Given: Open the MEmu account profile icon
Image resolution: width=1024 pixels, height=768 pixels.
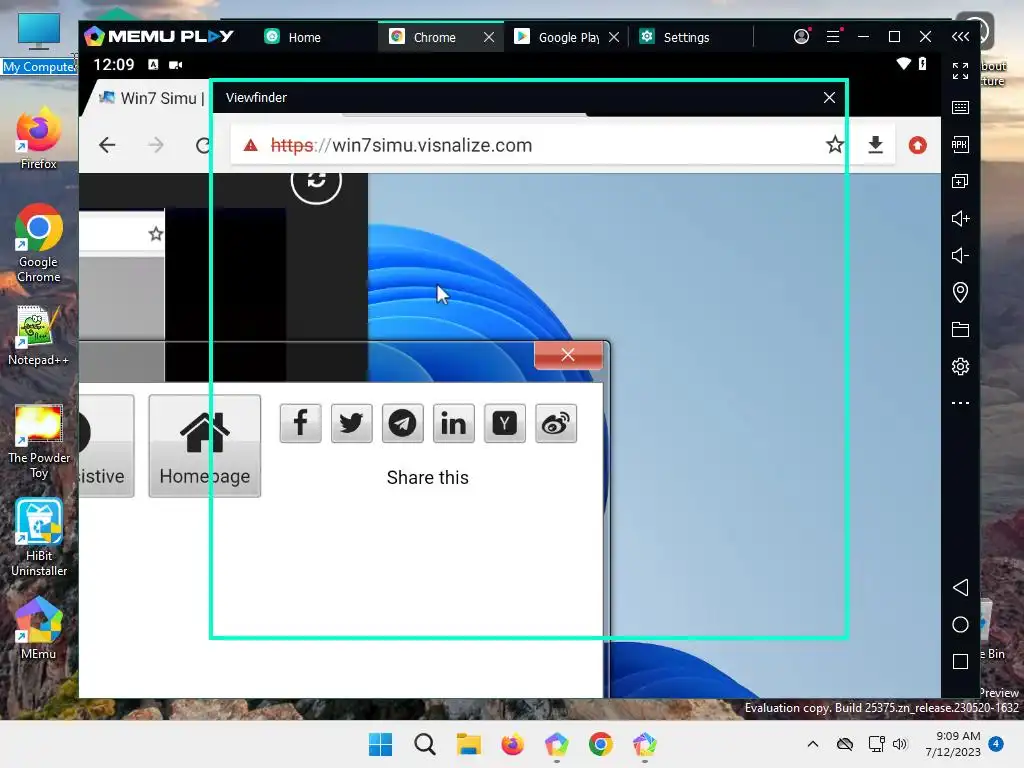Looking at the screenshot, I should 801,37.
